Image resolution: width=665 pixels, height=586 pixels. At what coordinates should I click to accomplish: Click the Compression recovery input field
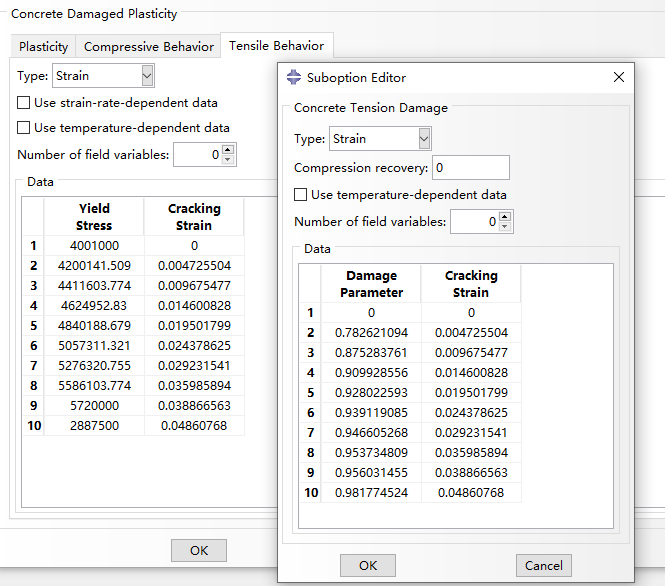coord(470,168)
